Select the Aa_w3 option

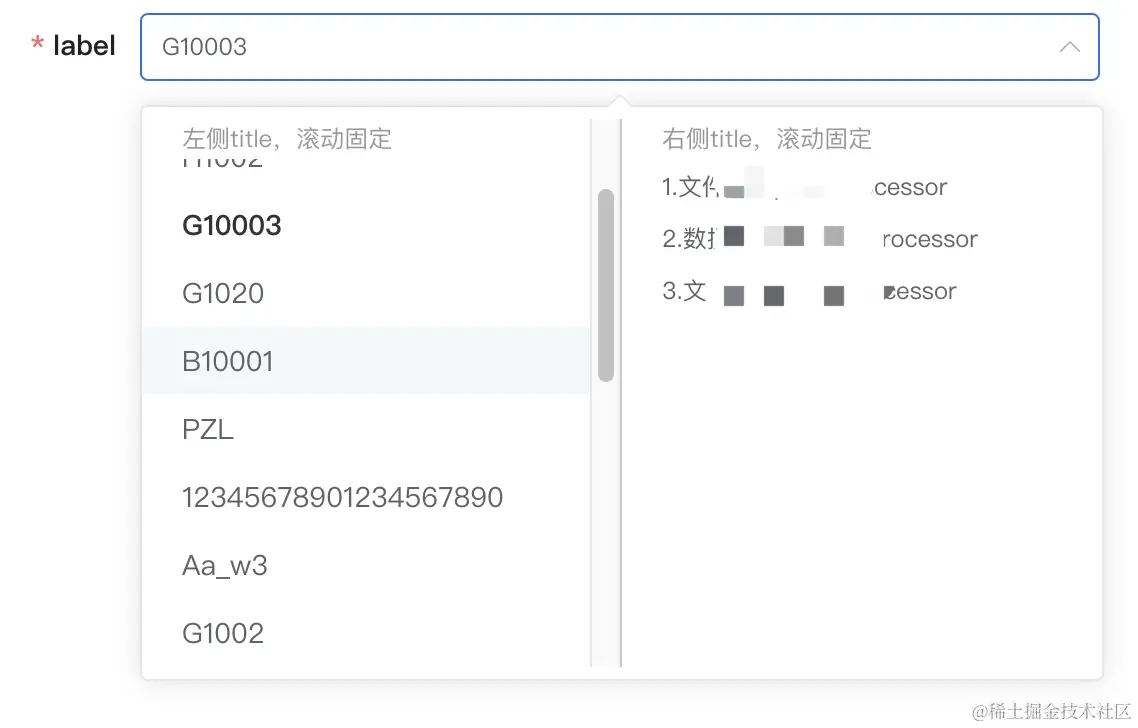367,565
